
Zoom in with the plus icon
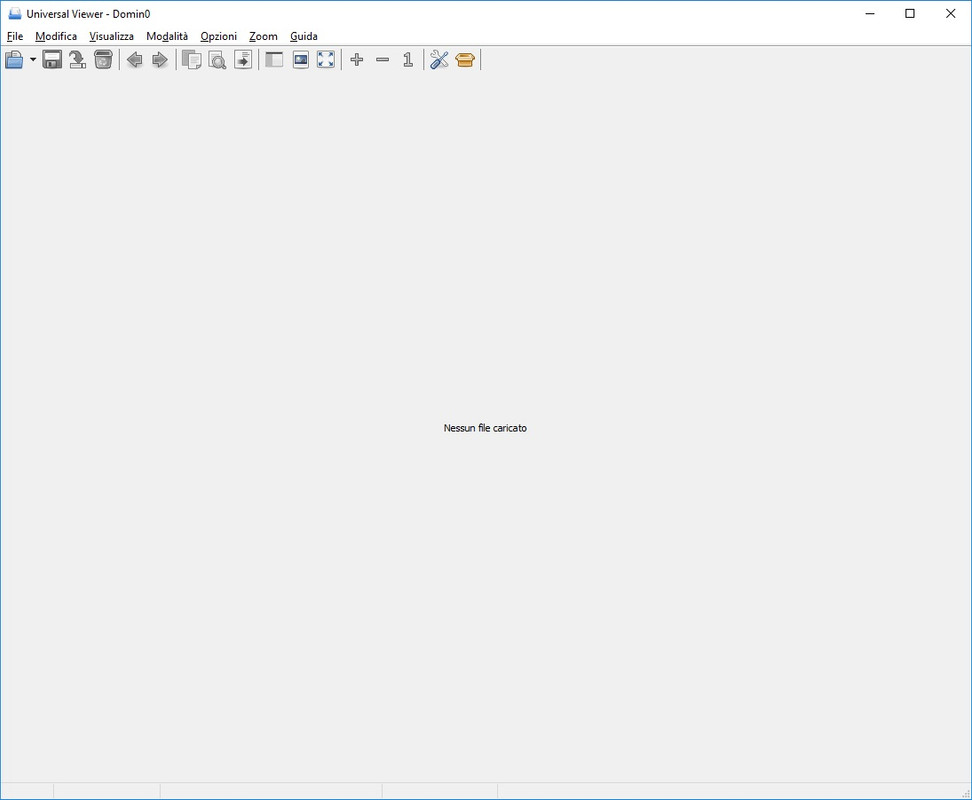(x=357, y=60)
